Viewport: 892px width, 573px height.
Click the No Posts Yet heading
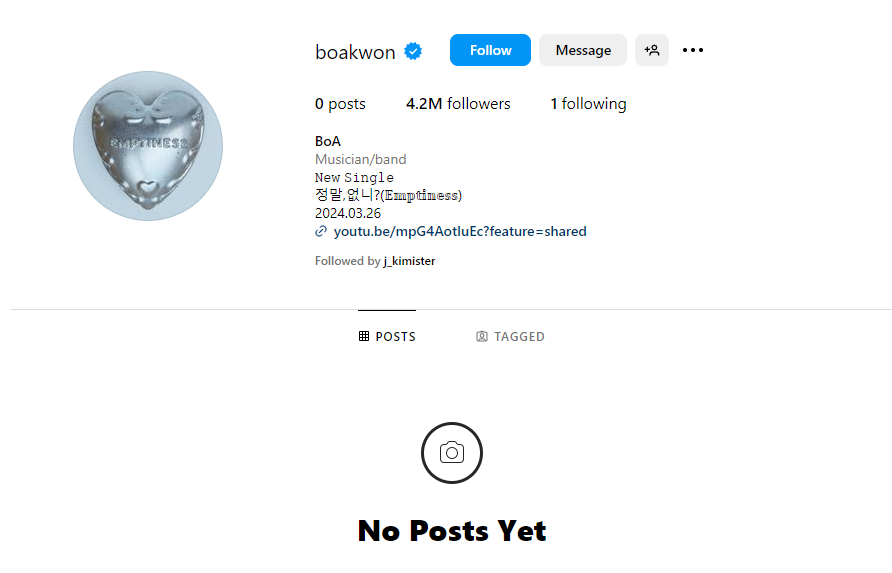point(452,531)
